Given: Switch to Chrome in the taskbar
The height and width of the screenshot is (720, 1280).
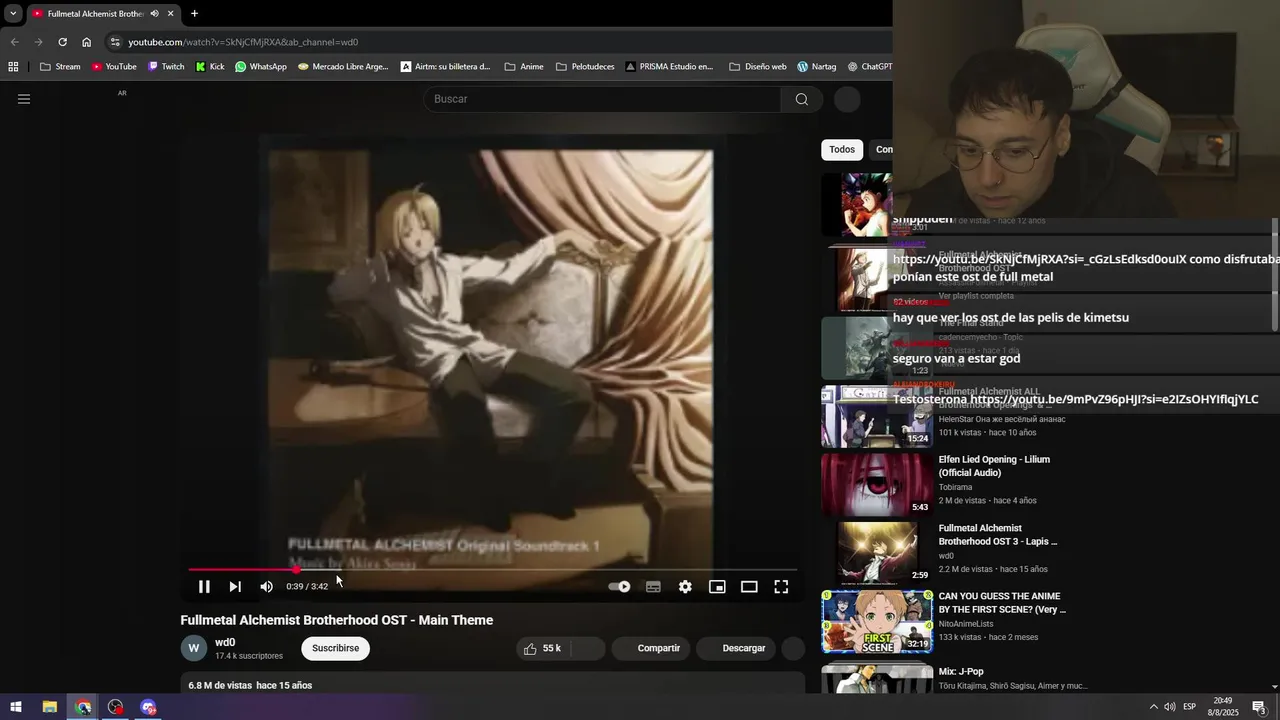Looking at the screenshot, I should [x=83, y=707].
